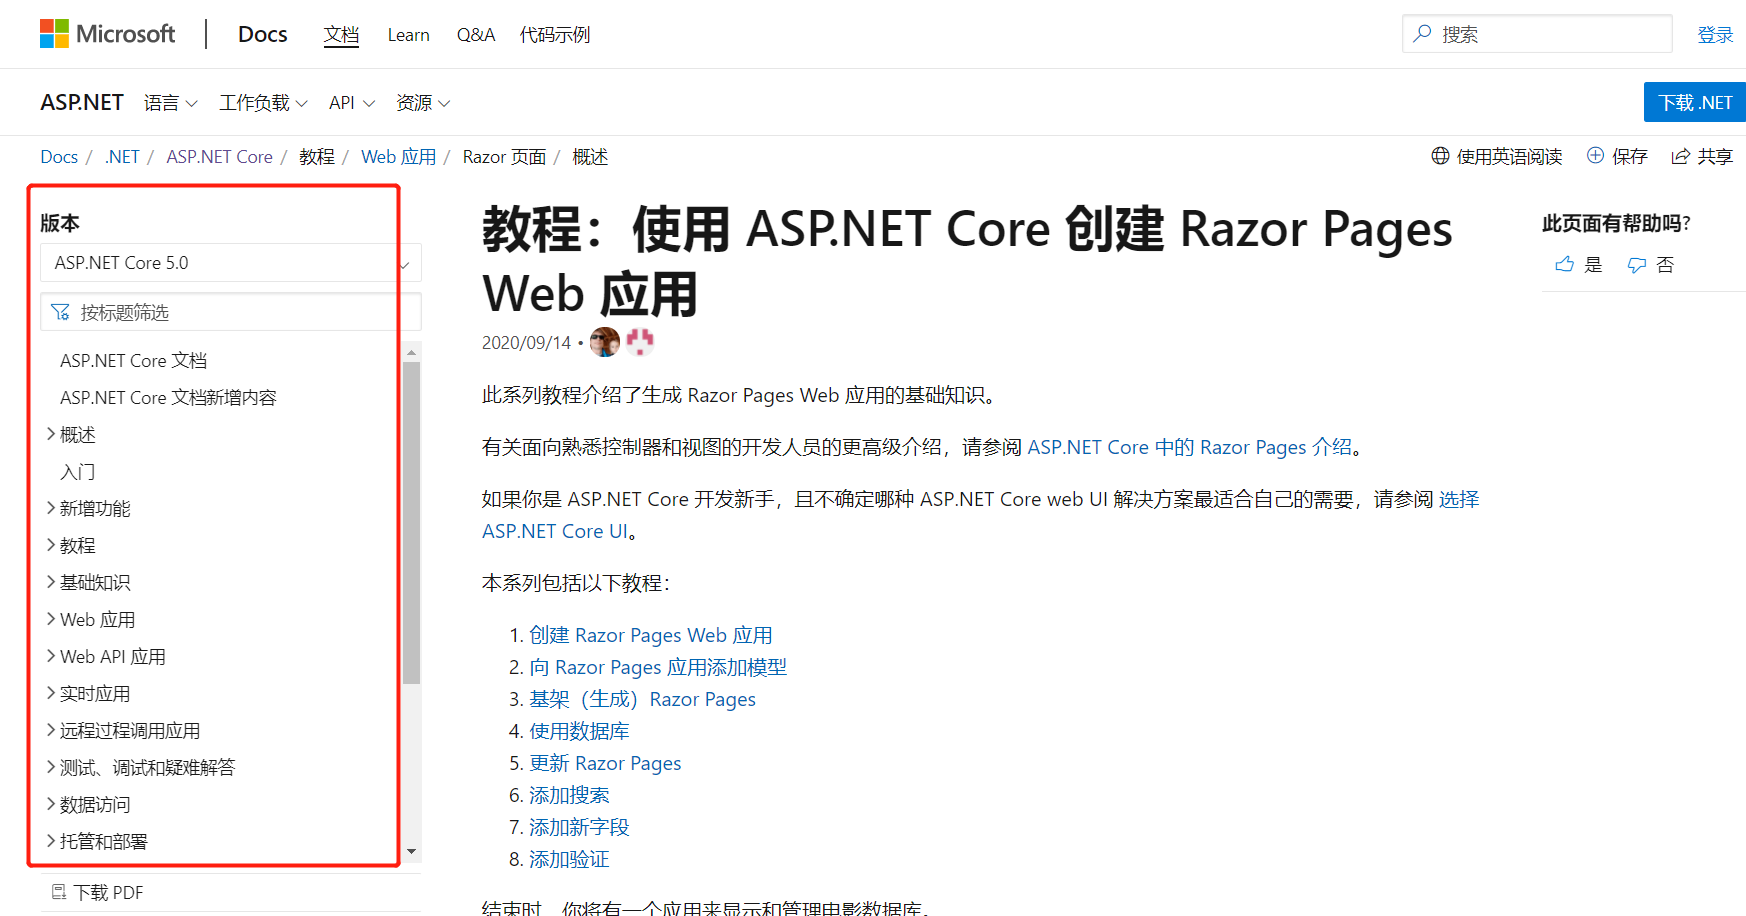Select the Q&A top navigation tab
The height and width of the screenshot is (916, 1746).
pyautogui.click(x=476, y=35)
